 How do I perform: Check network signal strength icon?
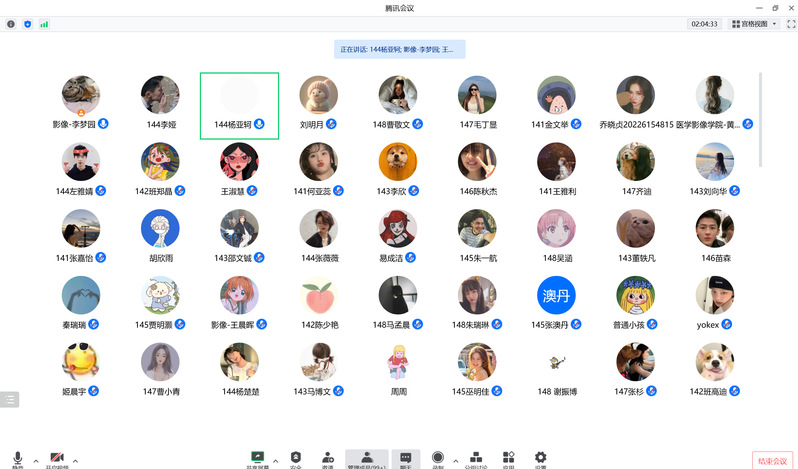tap(44, 23)
